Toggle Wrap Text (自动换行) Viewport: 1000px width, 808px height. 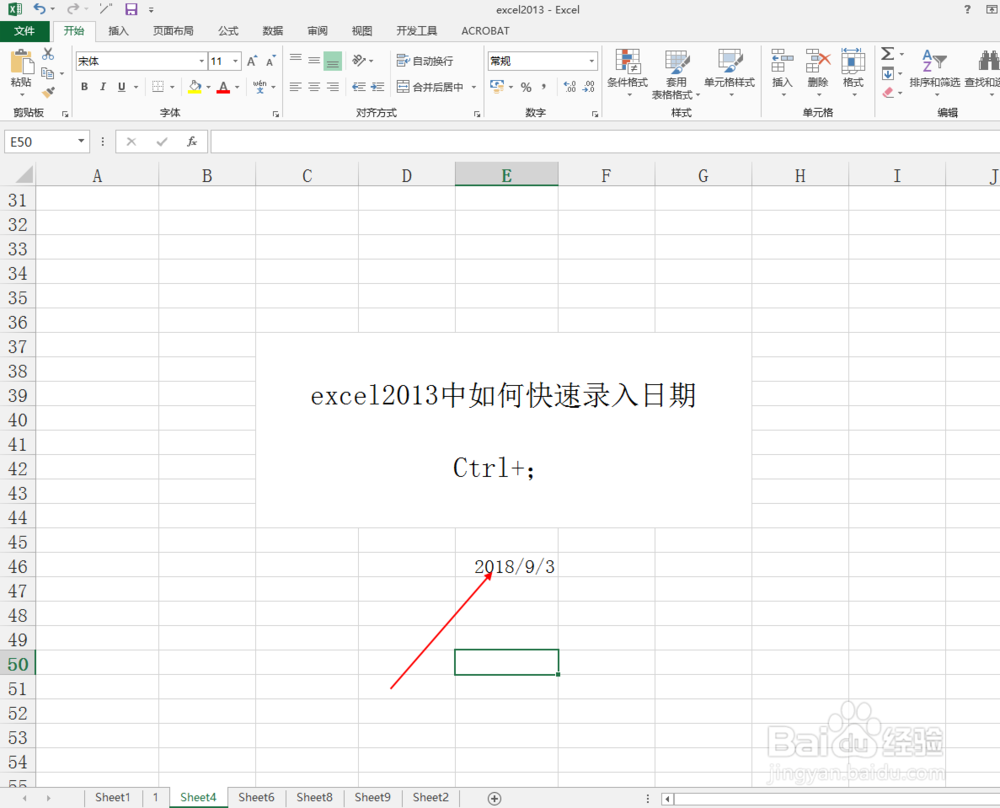pos(425,61)
